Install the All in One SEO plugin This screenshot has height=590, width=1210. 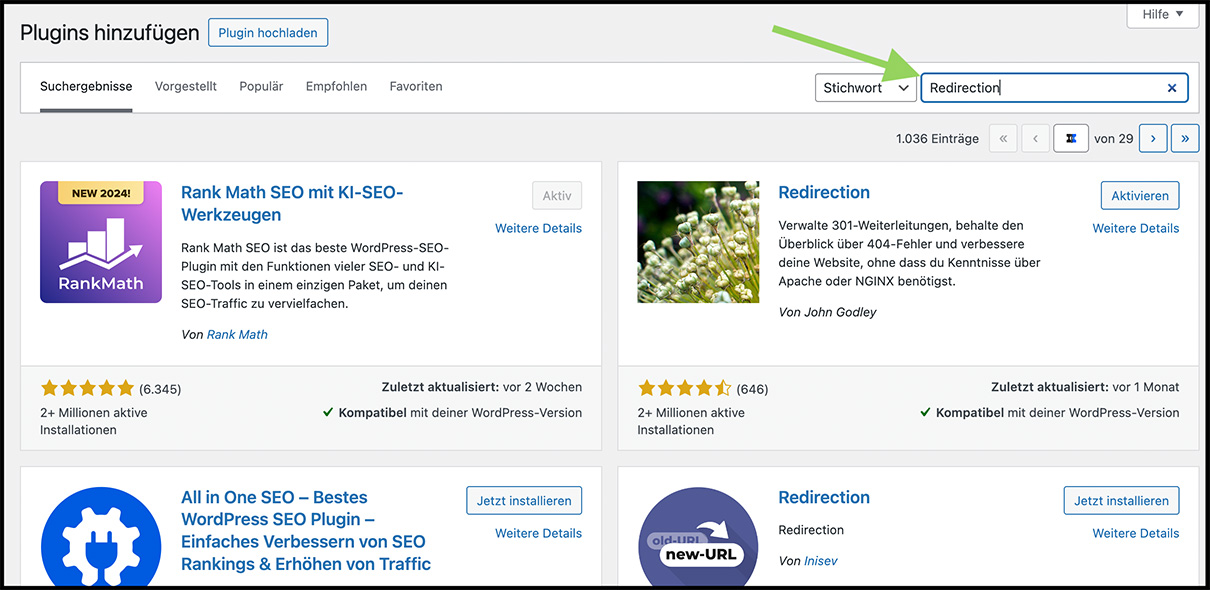(x=524, y=501)
